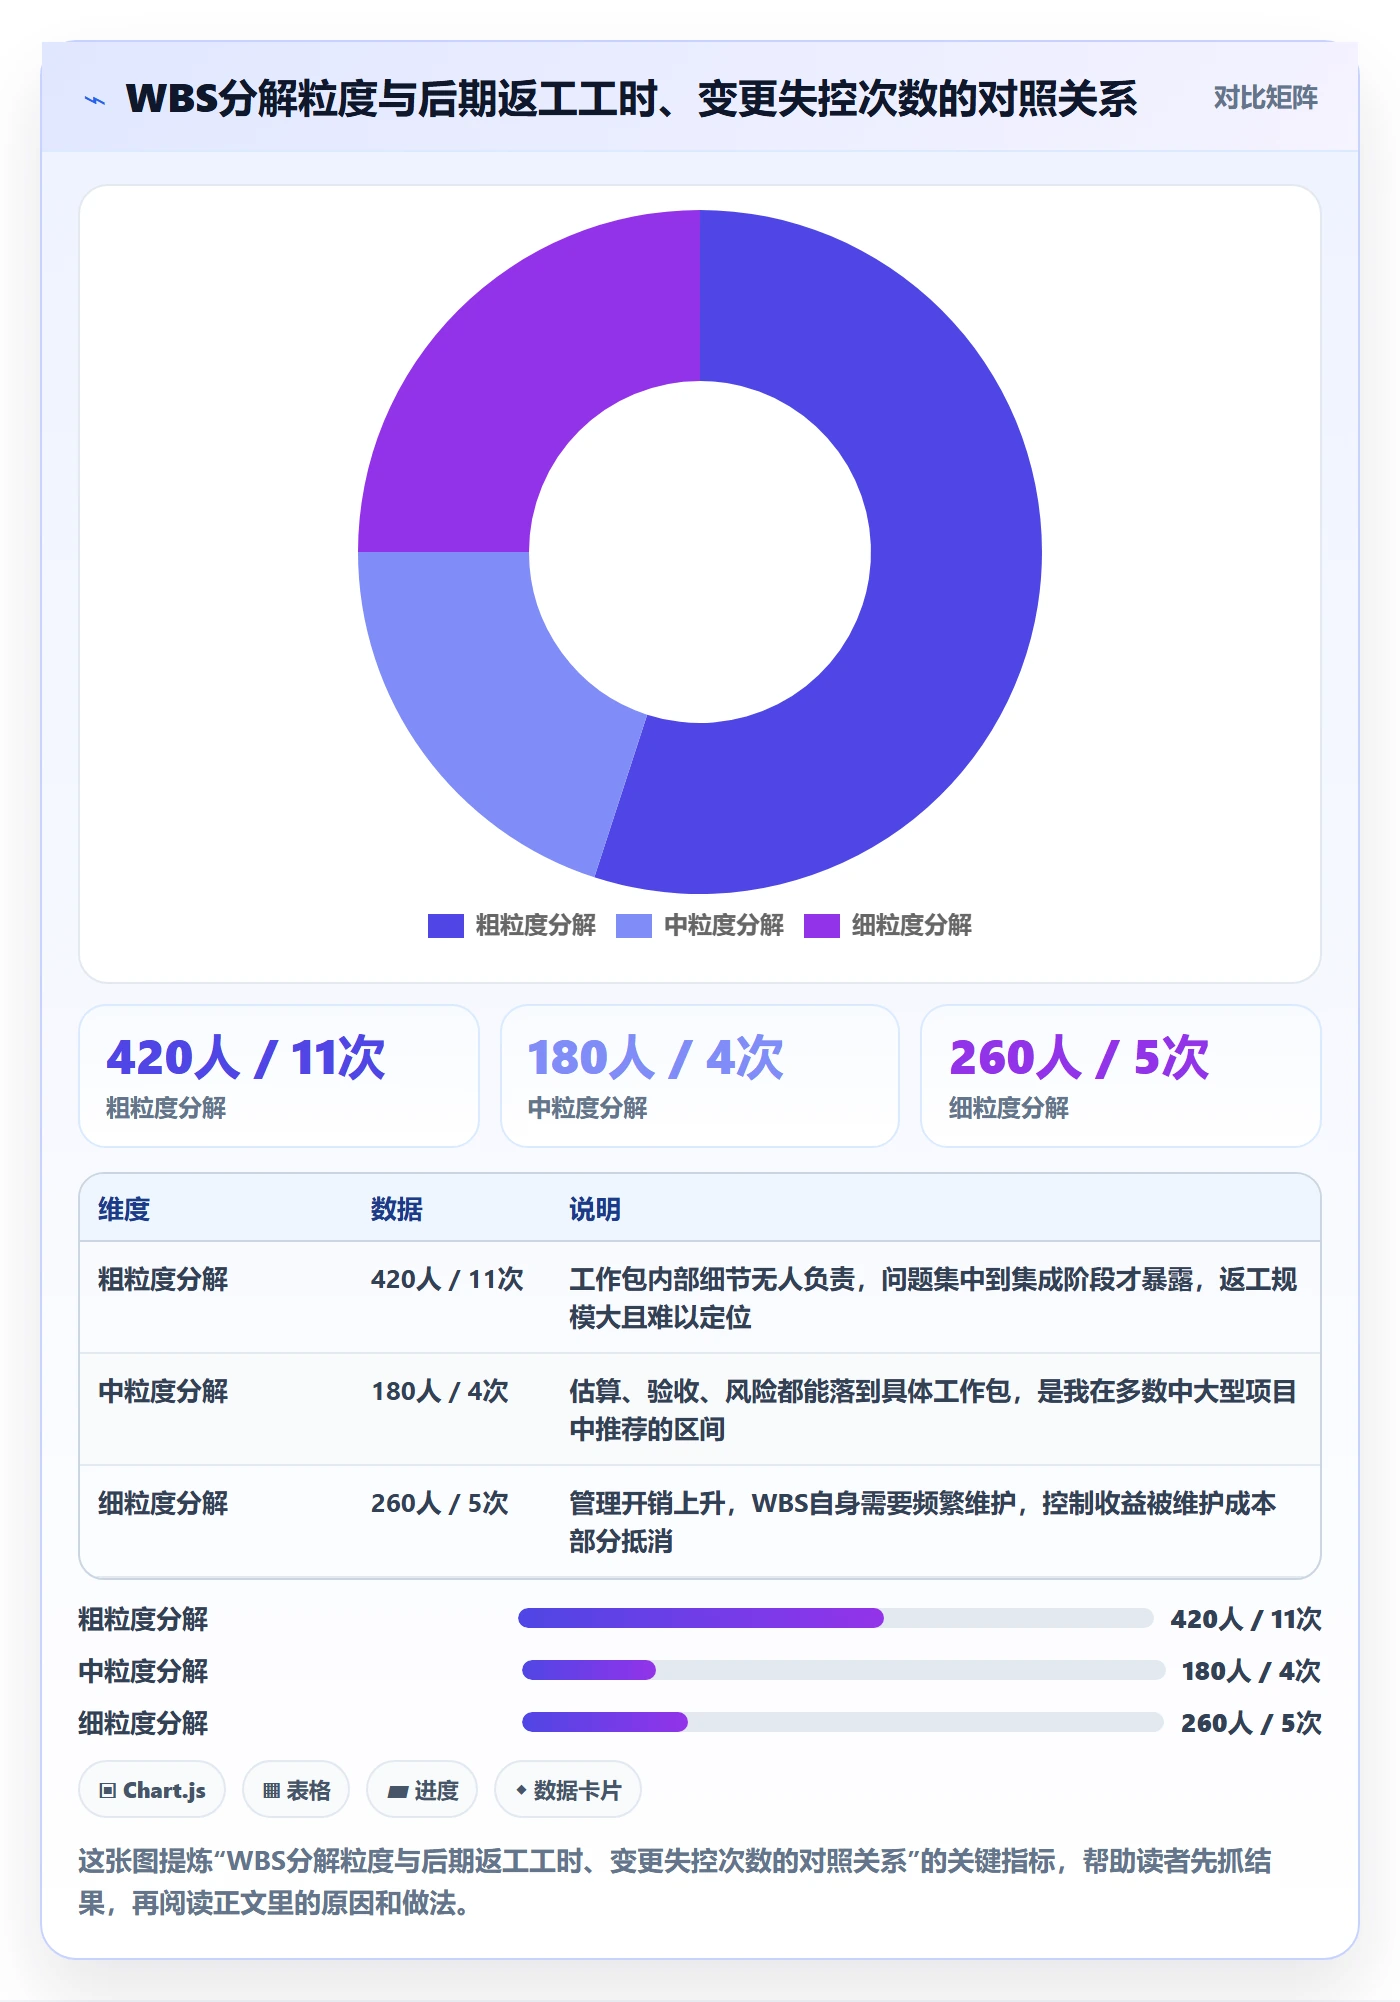Click the 中粒度分解 progress bar
Screen dimensions: 1400x2002
(843, 1670)
